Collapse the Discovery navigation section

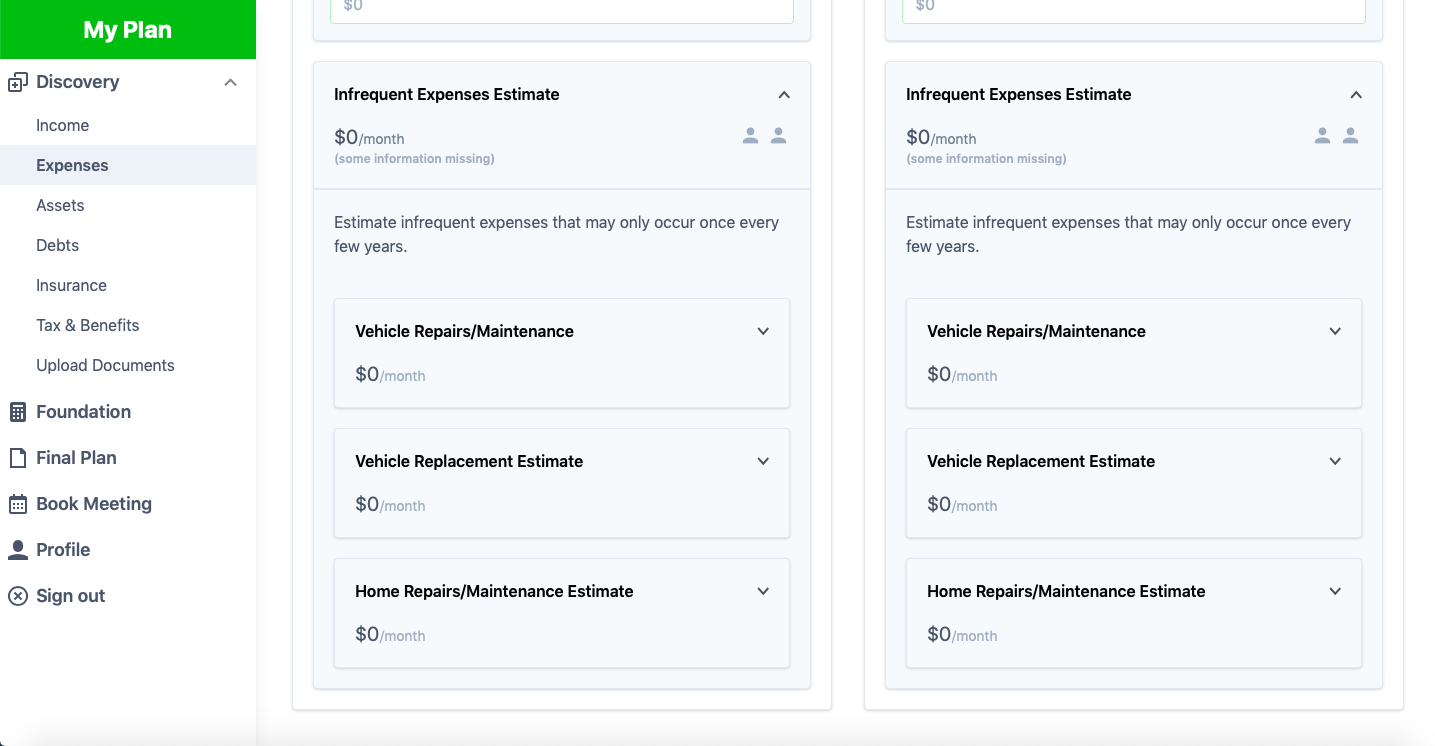[x=229, y=82]
